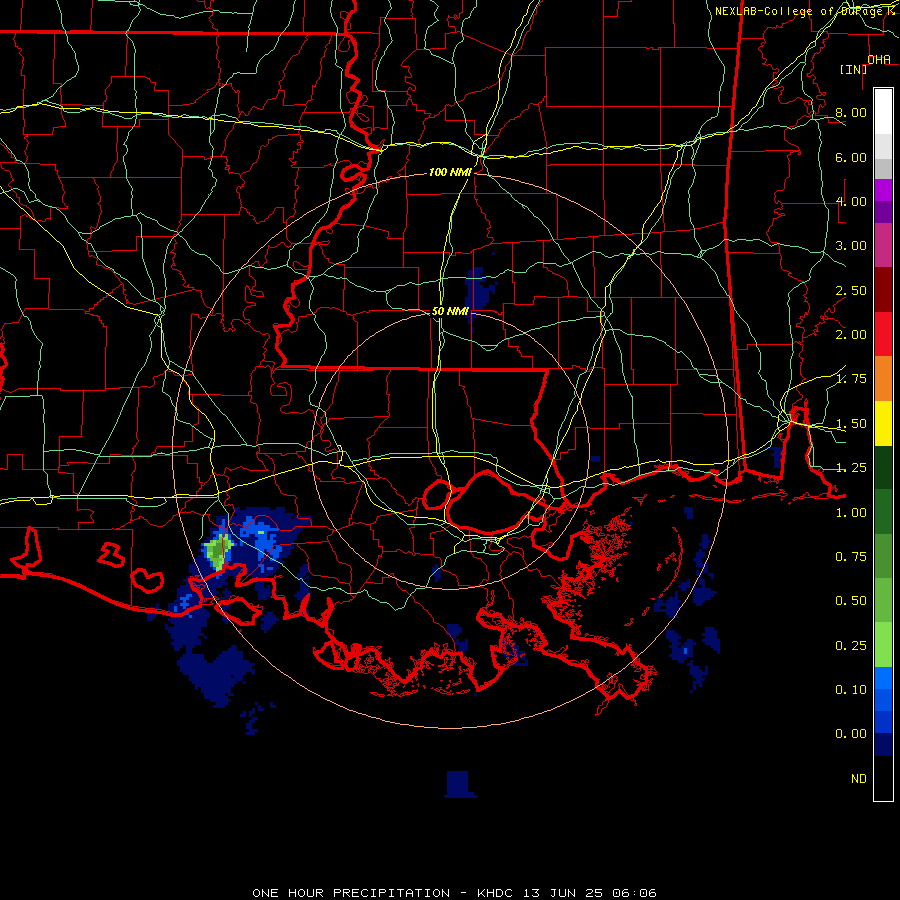Click the "2.50" legend value
900x900 pixels.
pos(851,290)
